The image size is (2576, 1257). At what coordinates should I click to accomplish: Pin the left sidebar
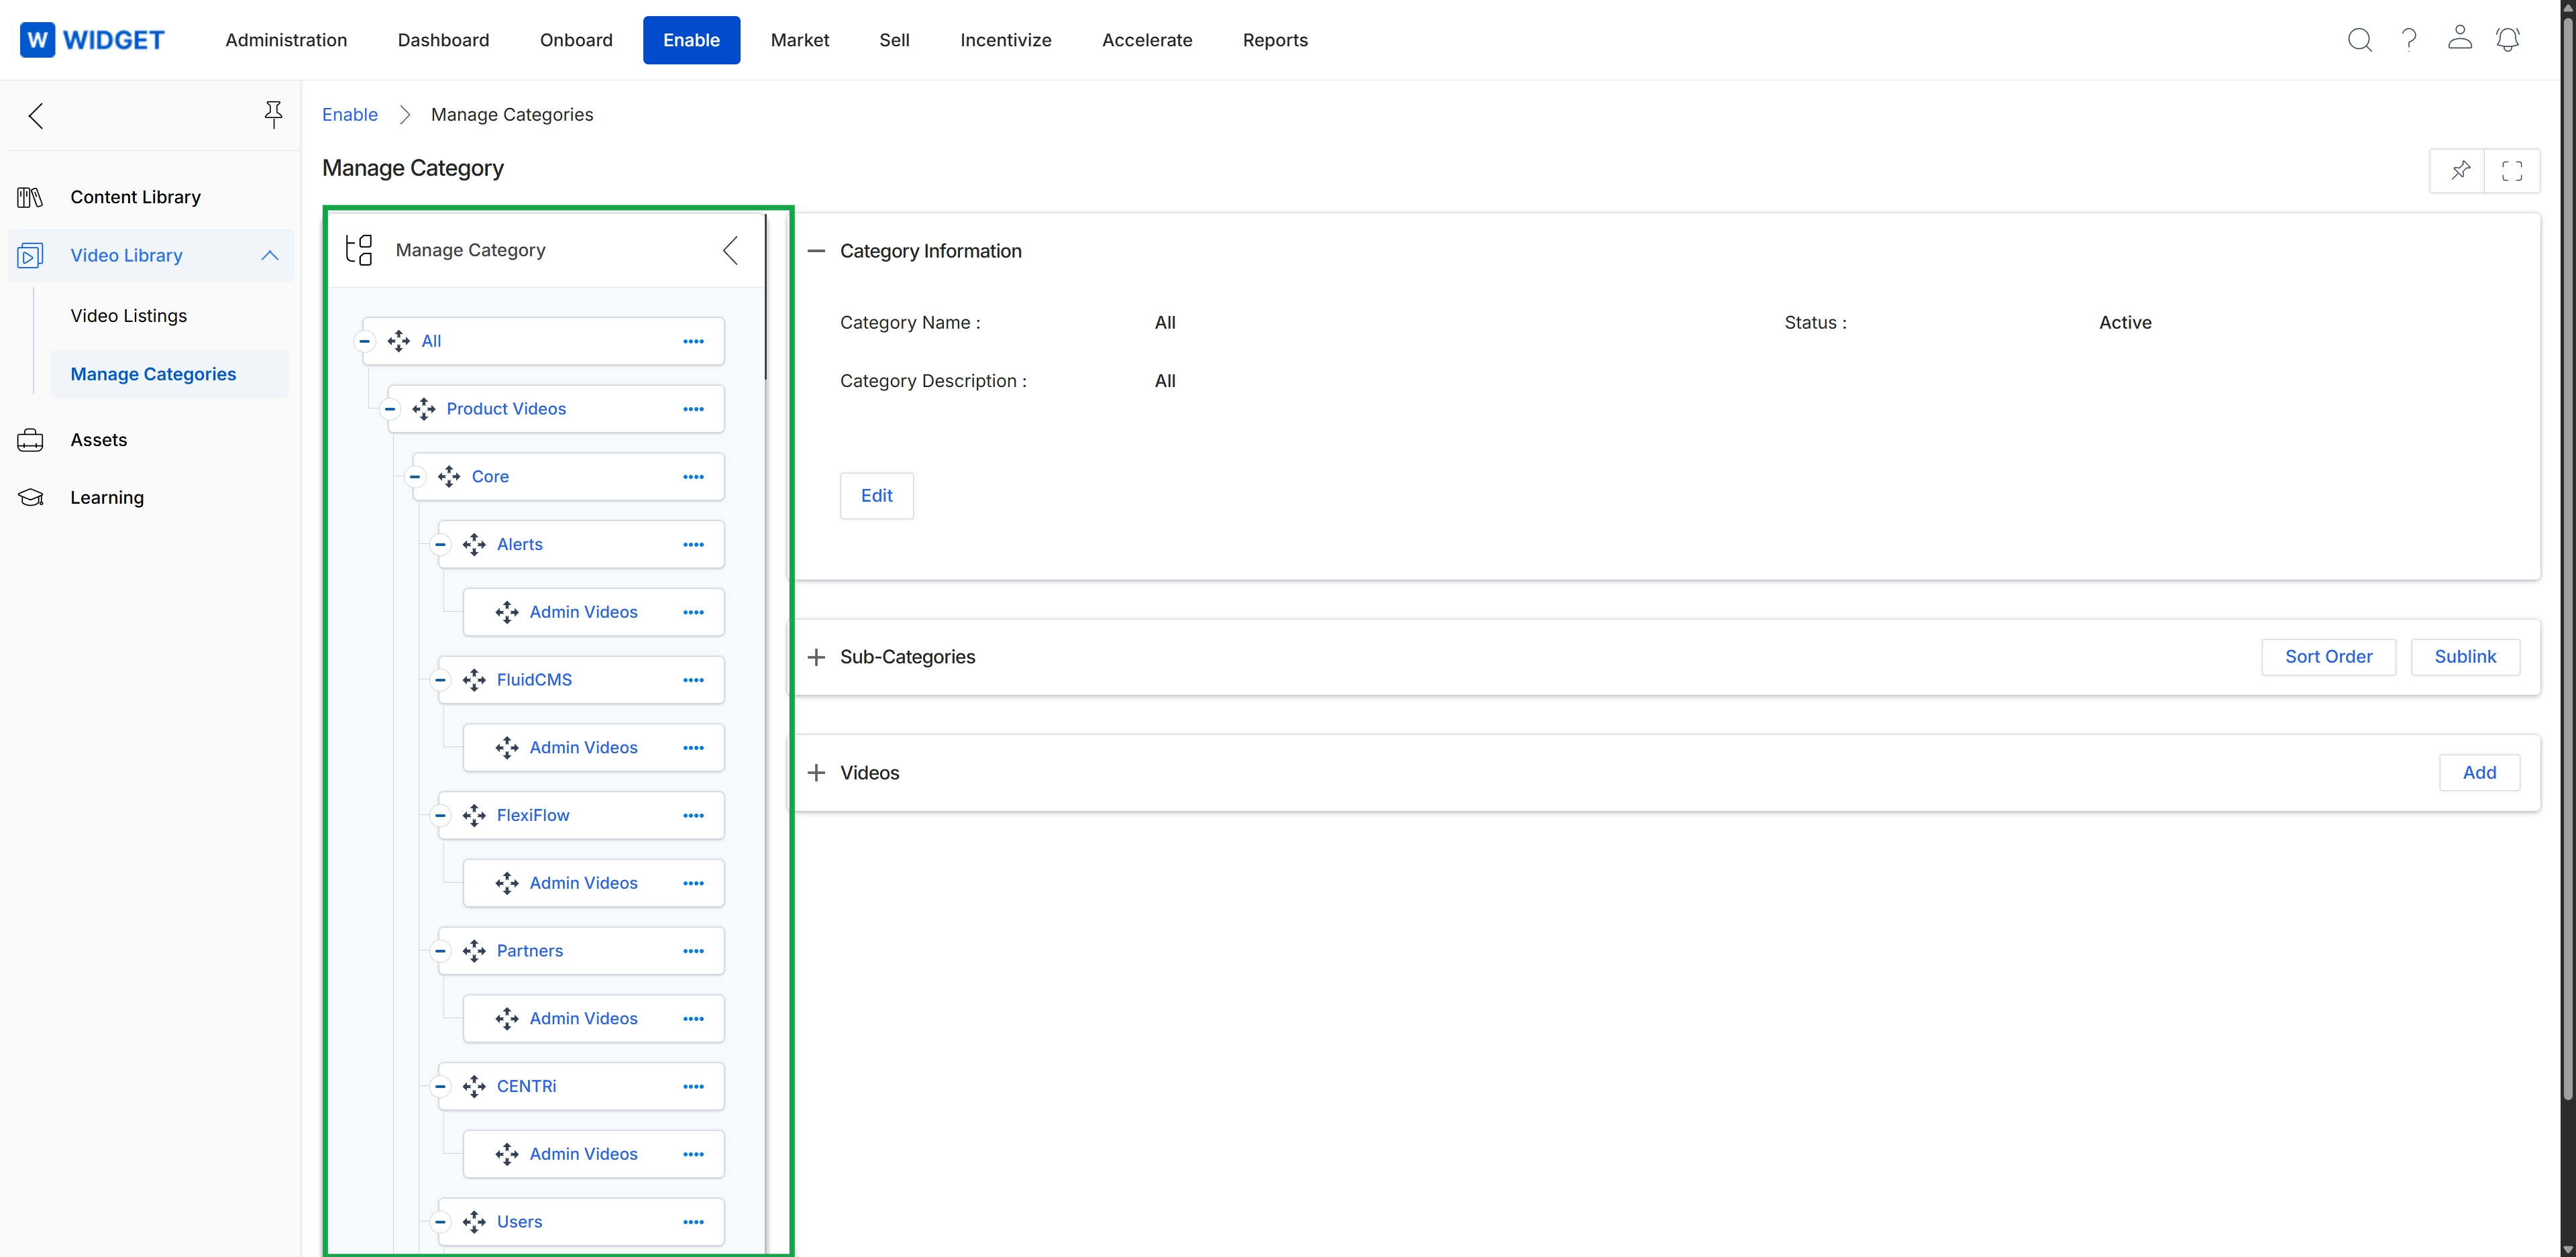273,114
